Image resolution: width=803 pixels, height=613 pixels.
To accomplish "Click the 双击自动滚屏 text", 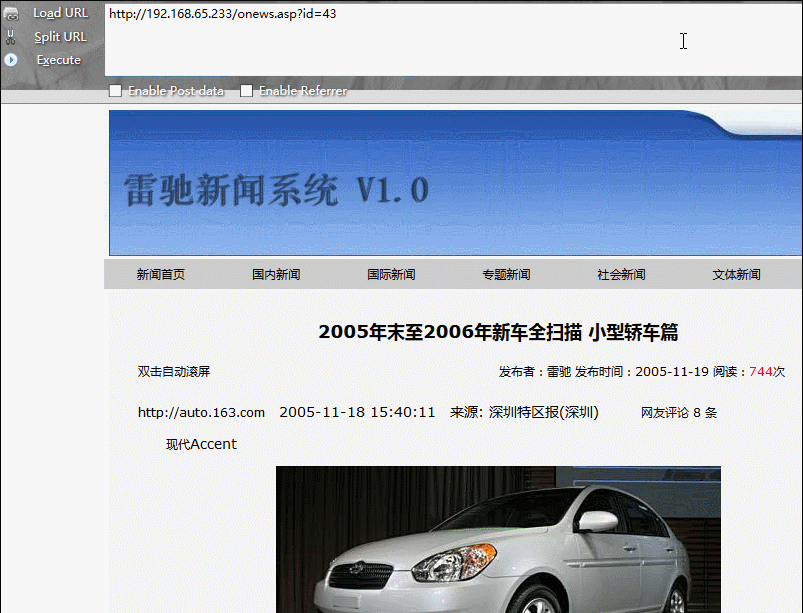I will [174, 372].
